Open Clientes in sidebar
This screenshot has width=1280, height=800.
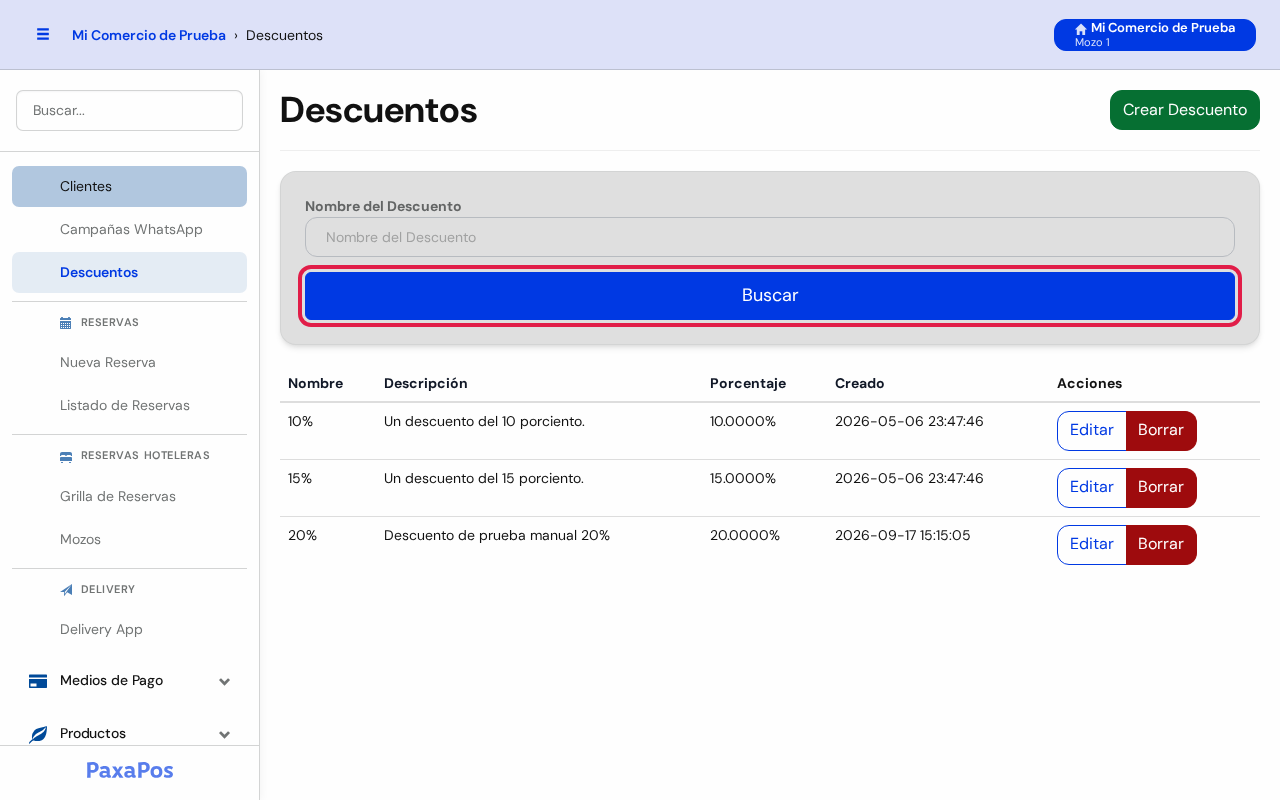[129, 187]
